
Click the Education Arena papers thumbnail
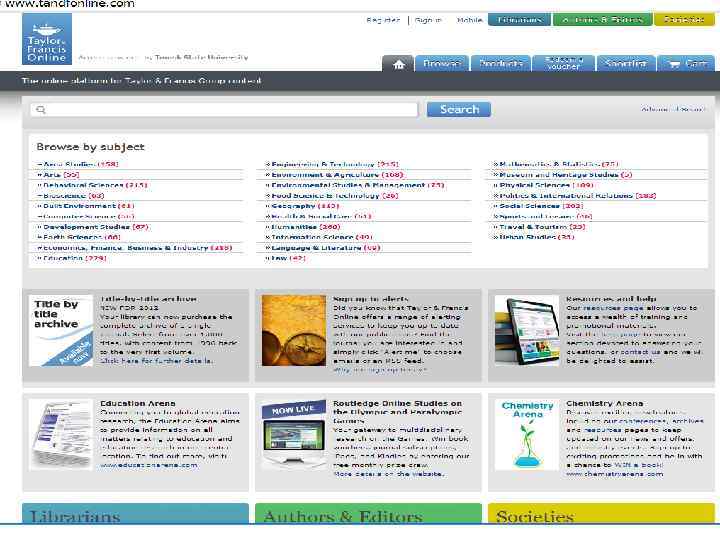(61, 435)
